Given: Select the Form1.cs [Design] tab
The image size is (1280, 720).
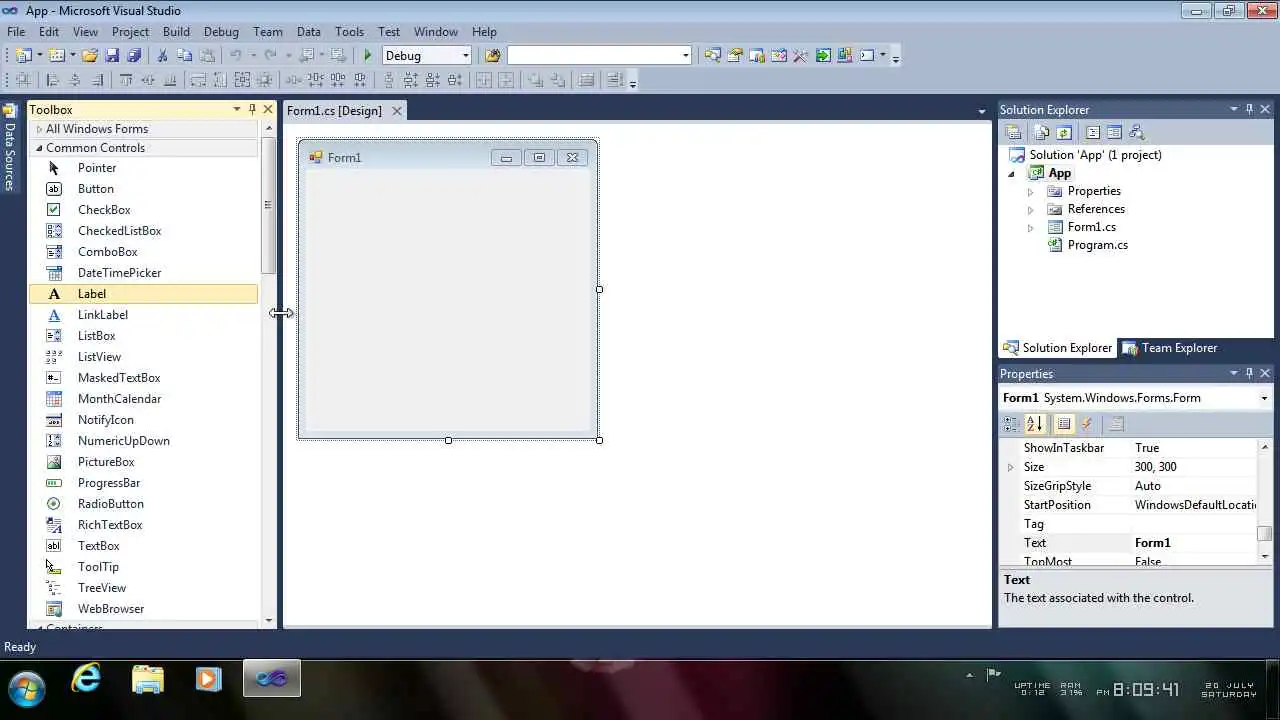Looking at the screenshot, I should pyautogui.click(x=335, y=111).
